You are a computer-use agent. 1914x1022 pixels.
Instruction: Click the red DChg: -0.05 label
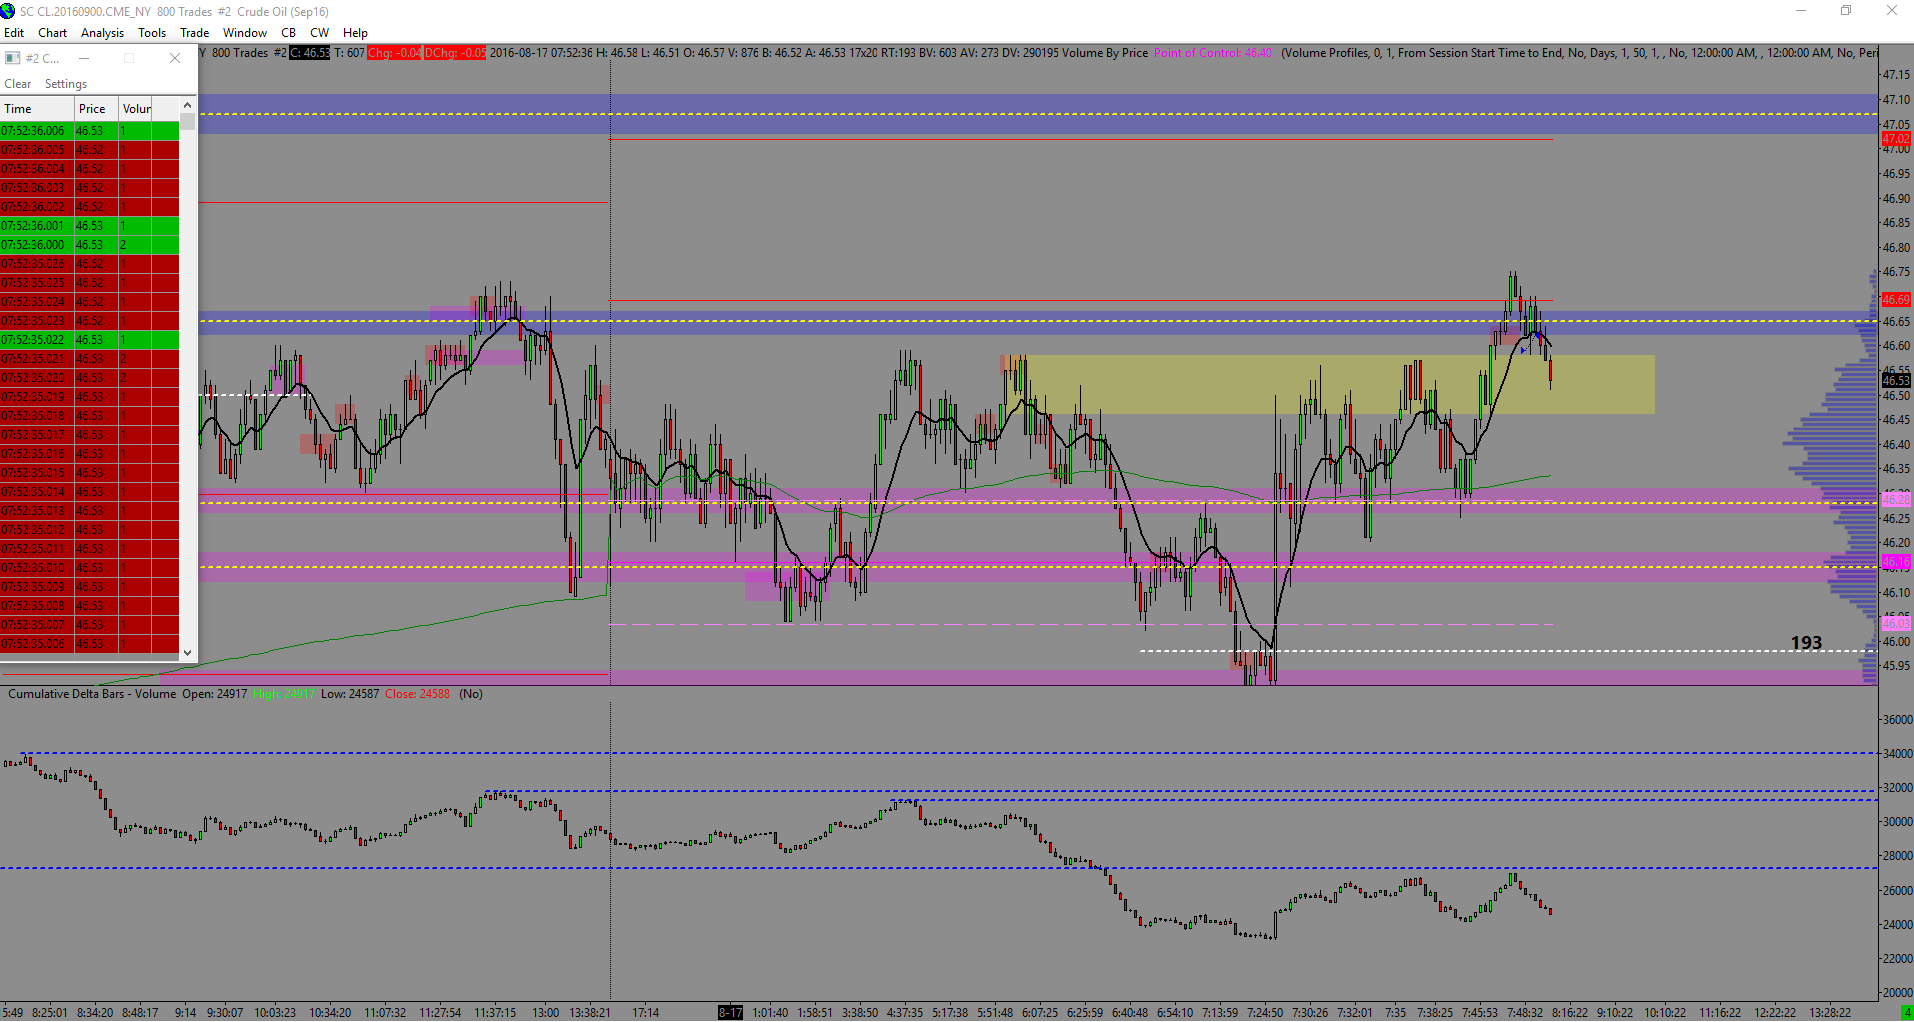(455, 53)
